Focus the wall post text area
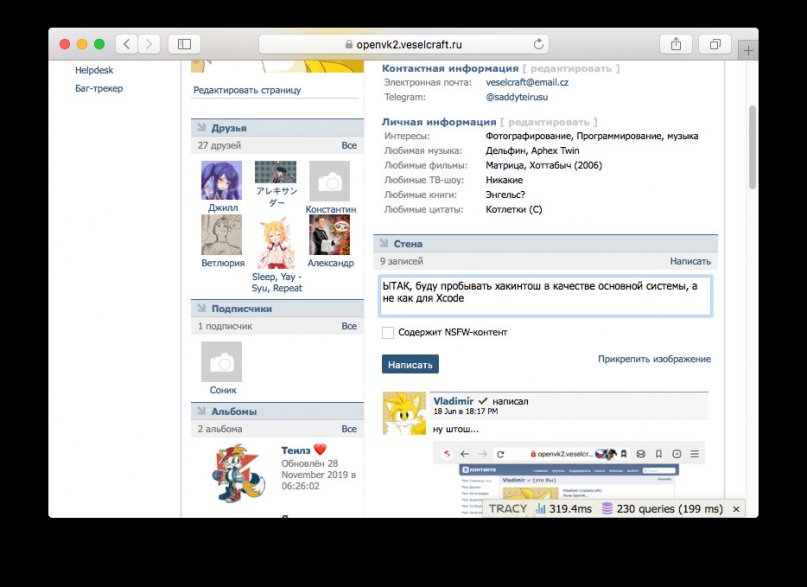807x587 pixels. 546,296
